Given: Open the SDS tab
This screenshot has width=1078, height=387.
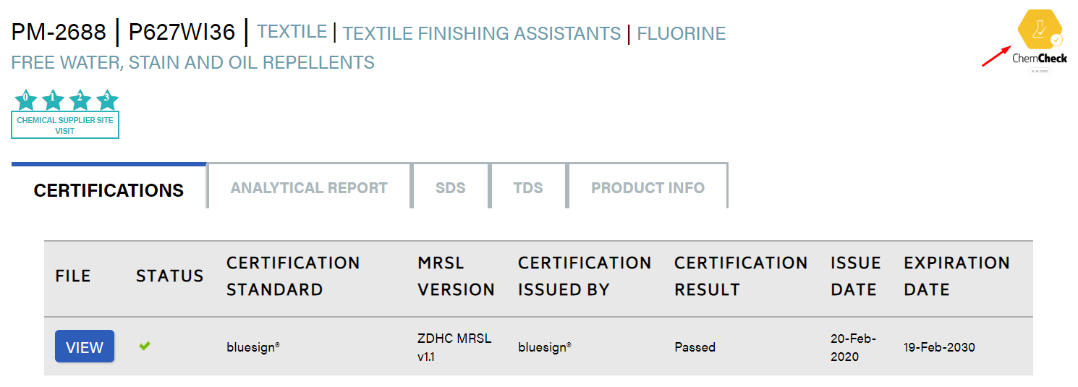Looking at the screenshot, I should (450, 187).
